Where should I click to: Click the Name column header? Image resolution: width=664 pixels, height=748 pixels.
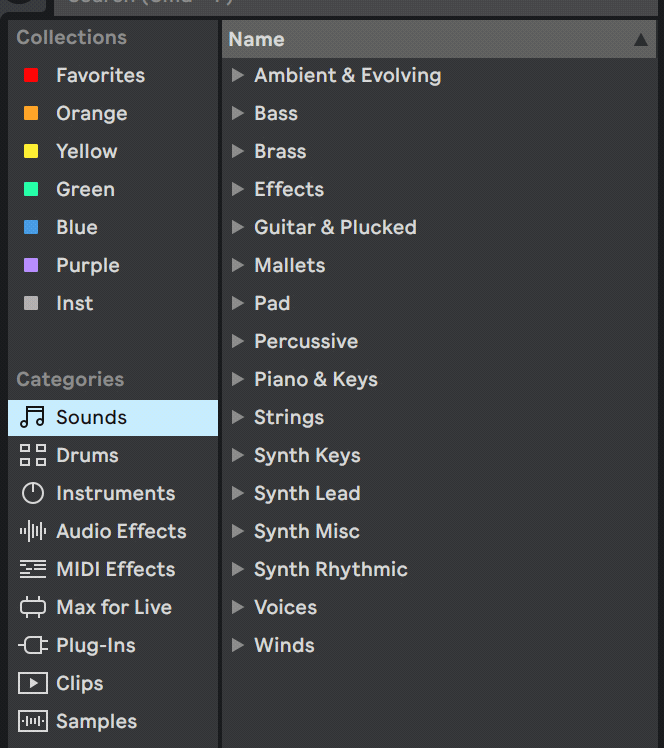(256, 39)
